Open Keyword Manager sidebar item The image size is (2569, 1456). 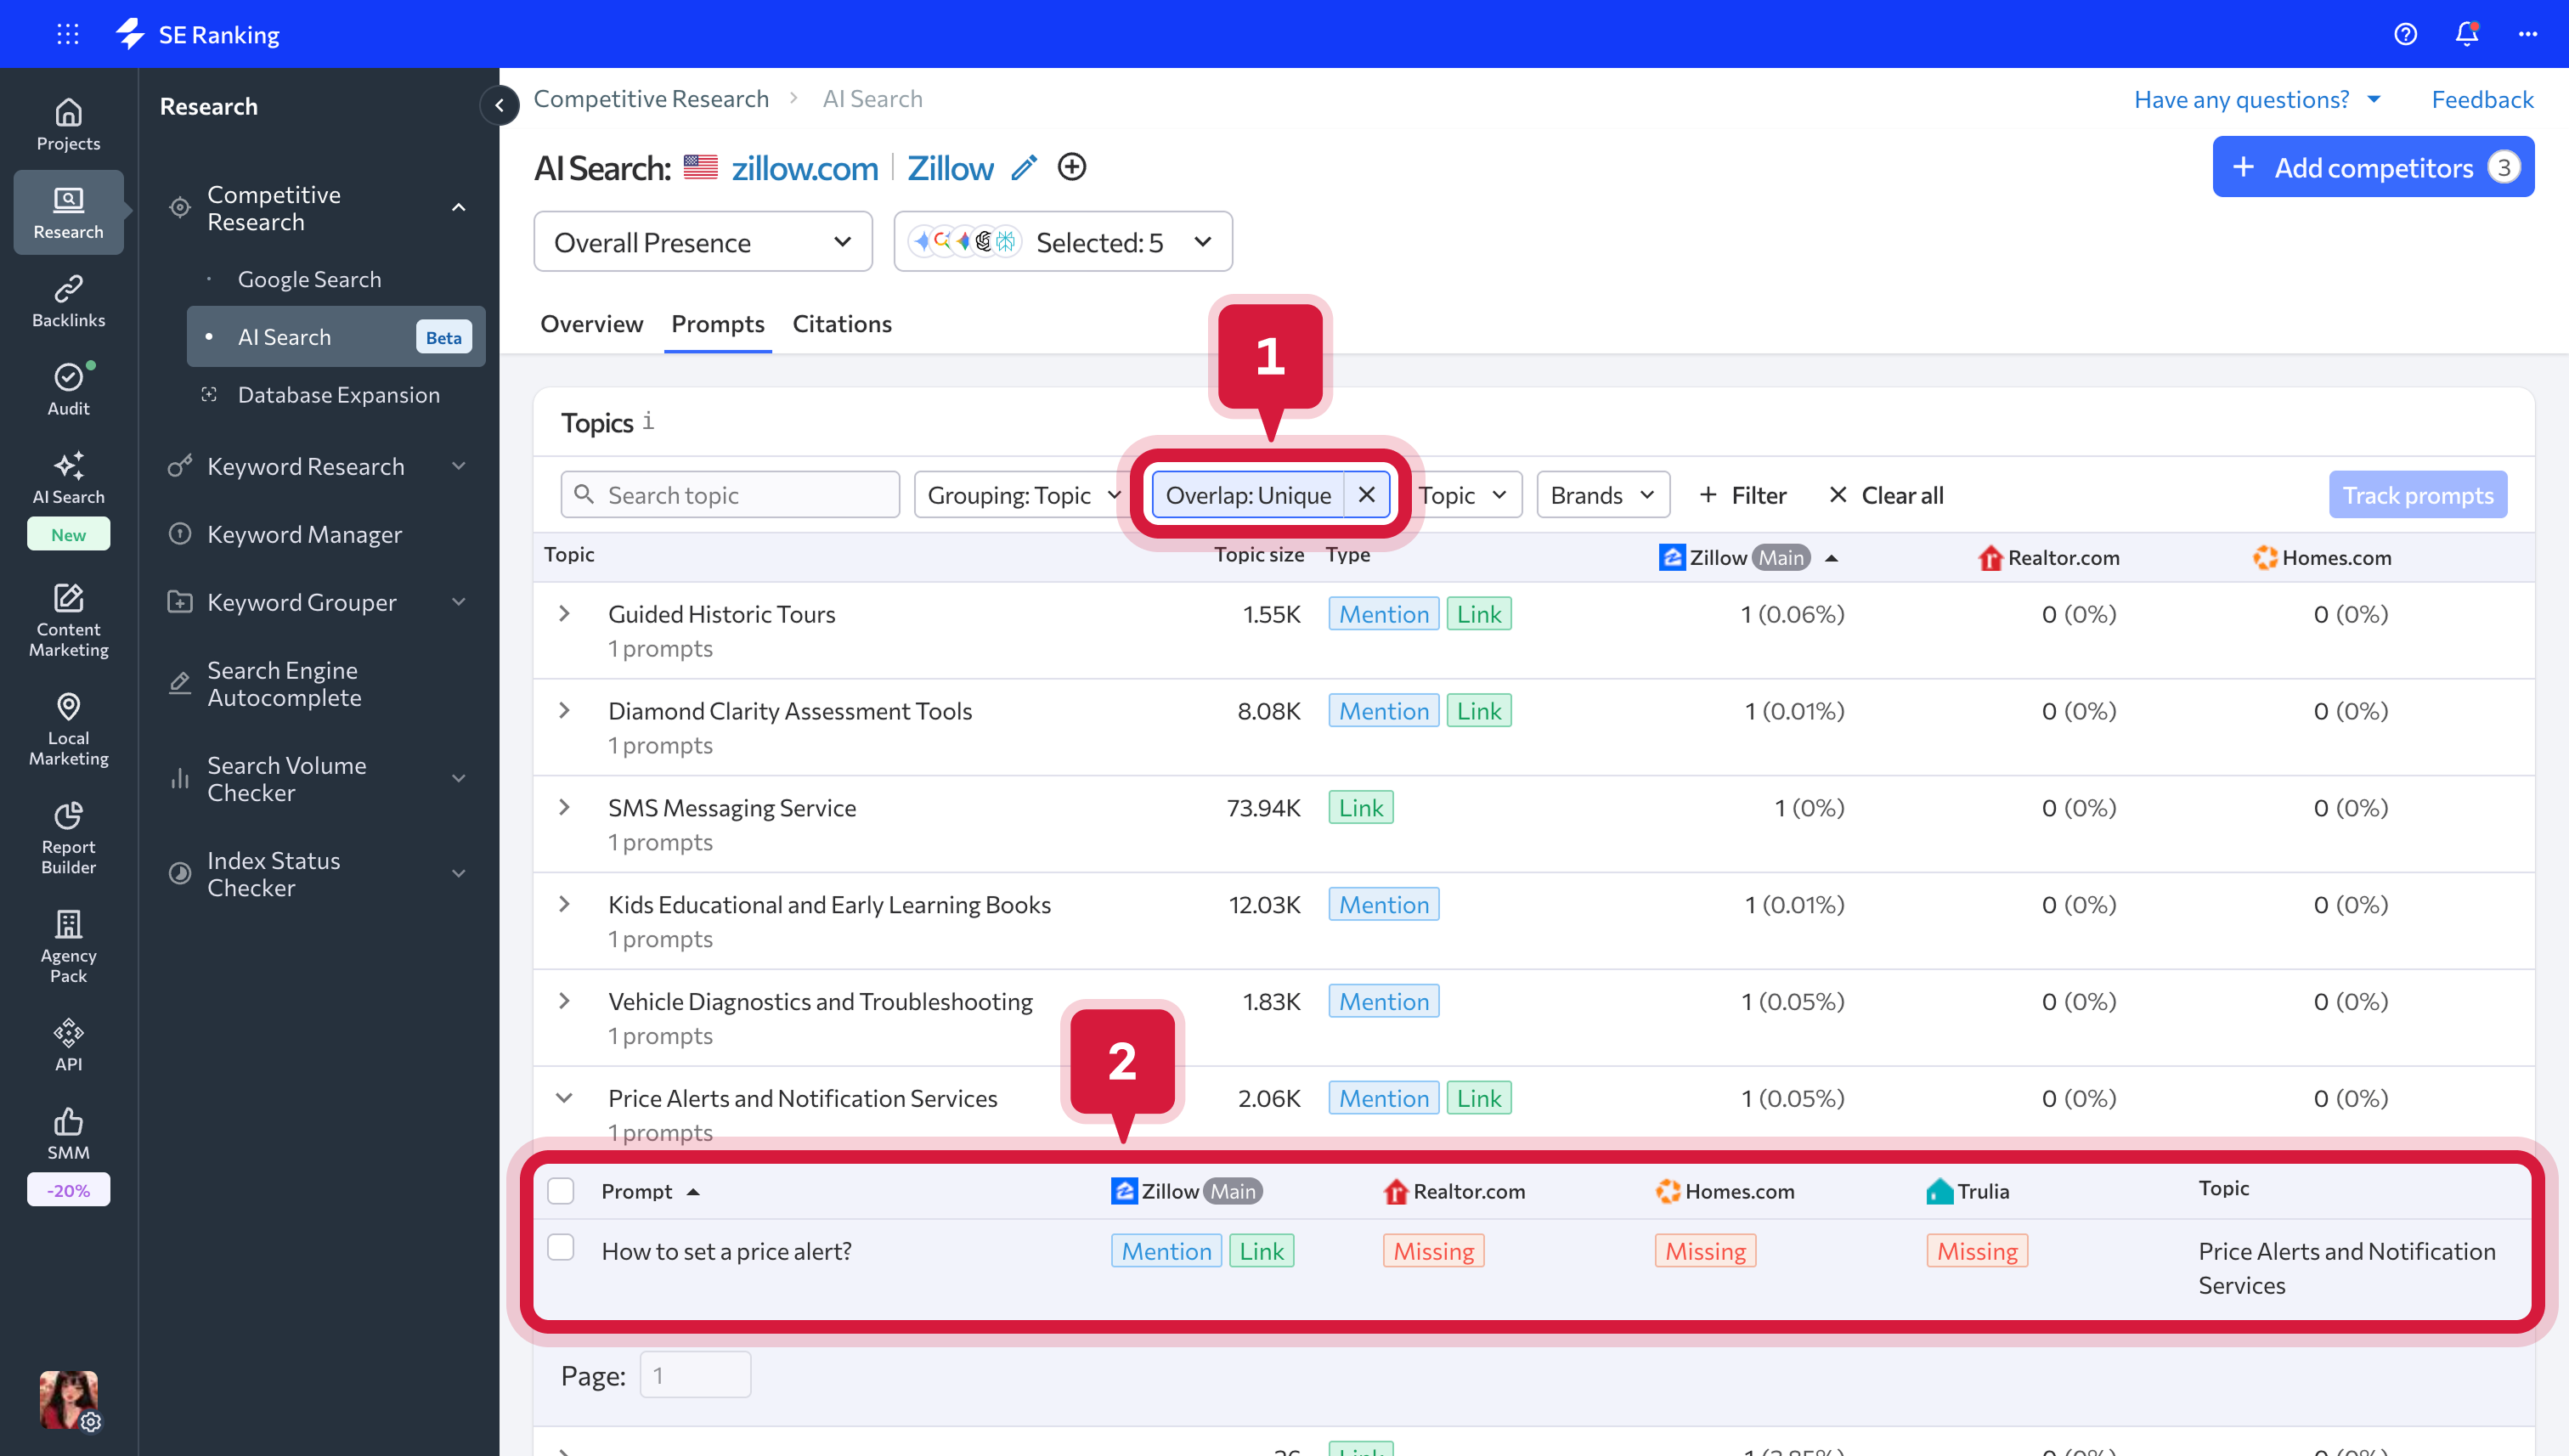click(x=304, y=534)
